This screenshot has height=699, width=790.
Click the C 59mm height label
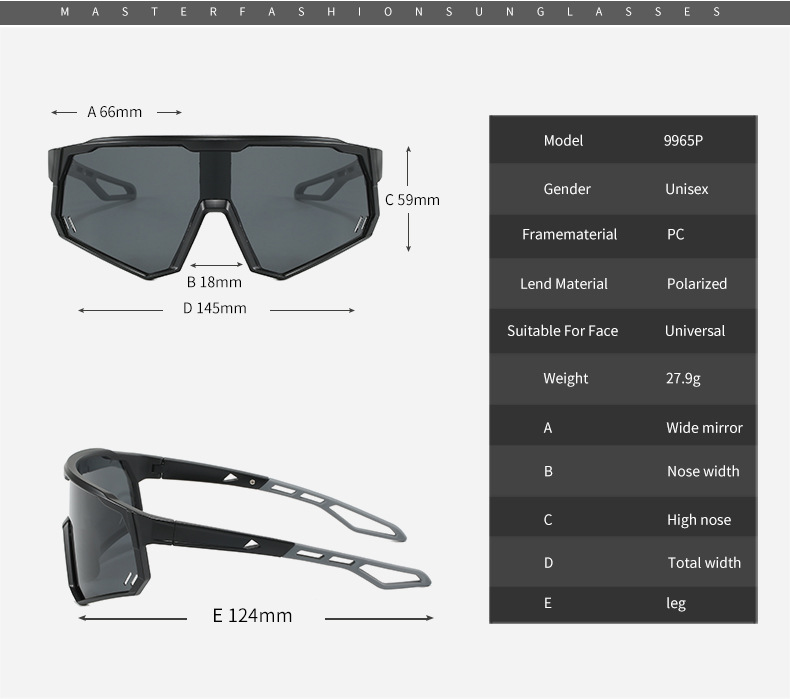[x=412, y=200]
